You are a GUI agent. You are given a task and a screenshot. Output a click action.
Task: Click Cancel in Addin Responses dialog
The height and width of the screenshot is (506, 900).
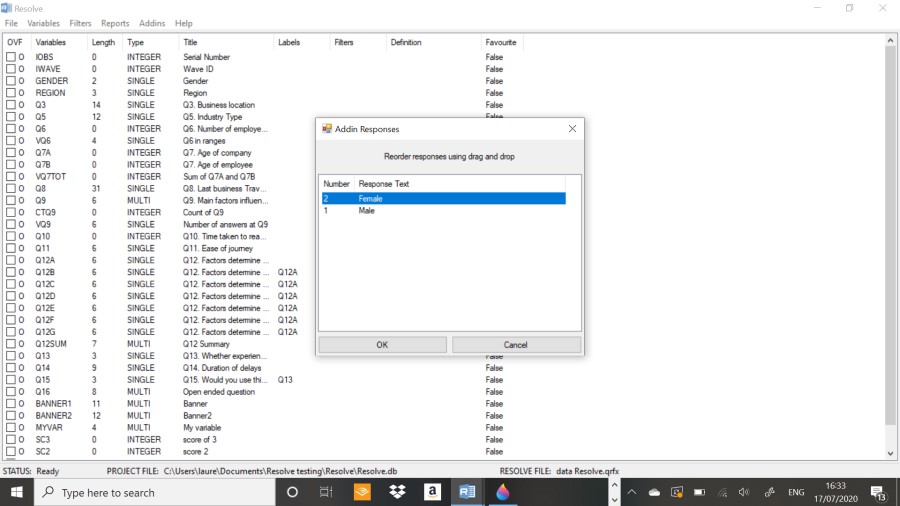[515, 345]
